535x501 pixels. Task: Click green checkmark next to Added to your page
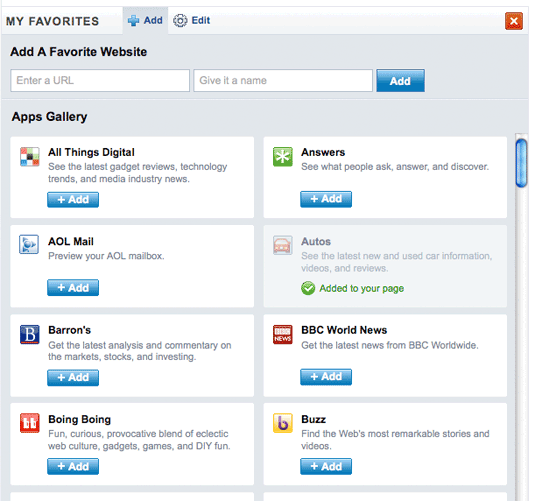coord(308,288)
